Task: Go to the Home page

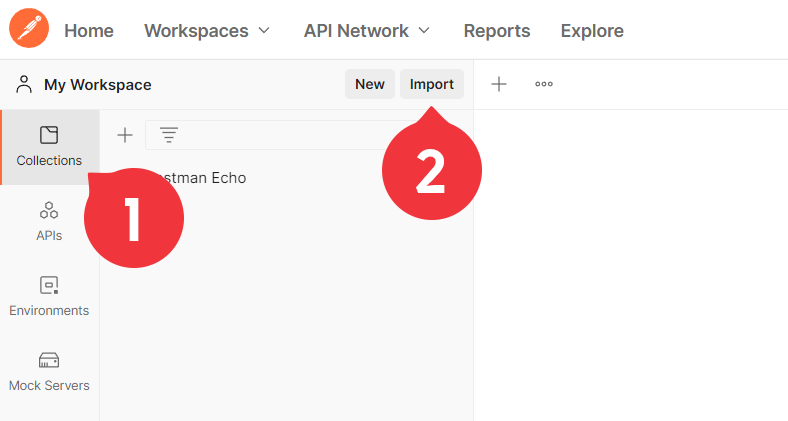Action: [x=89, y=31]
